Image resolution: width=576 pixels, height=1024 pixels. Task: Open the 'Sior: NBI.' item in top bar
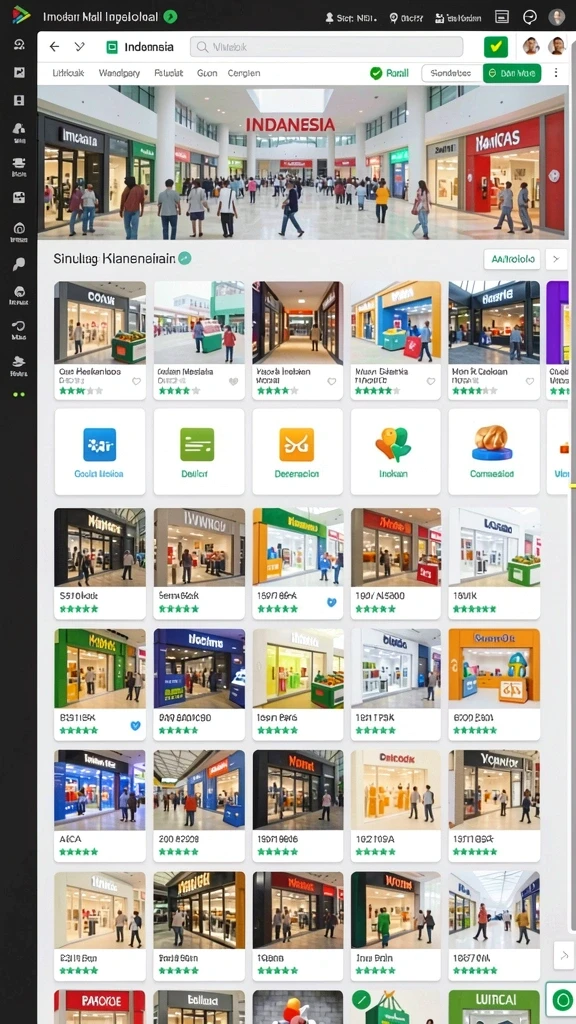click(x=349, y=18)
